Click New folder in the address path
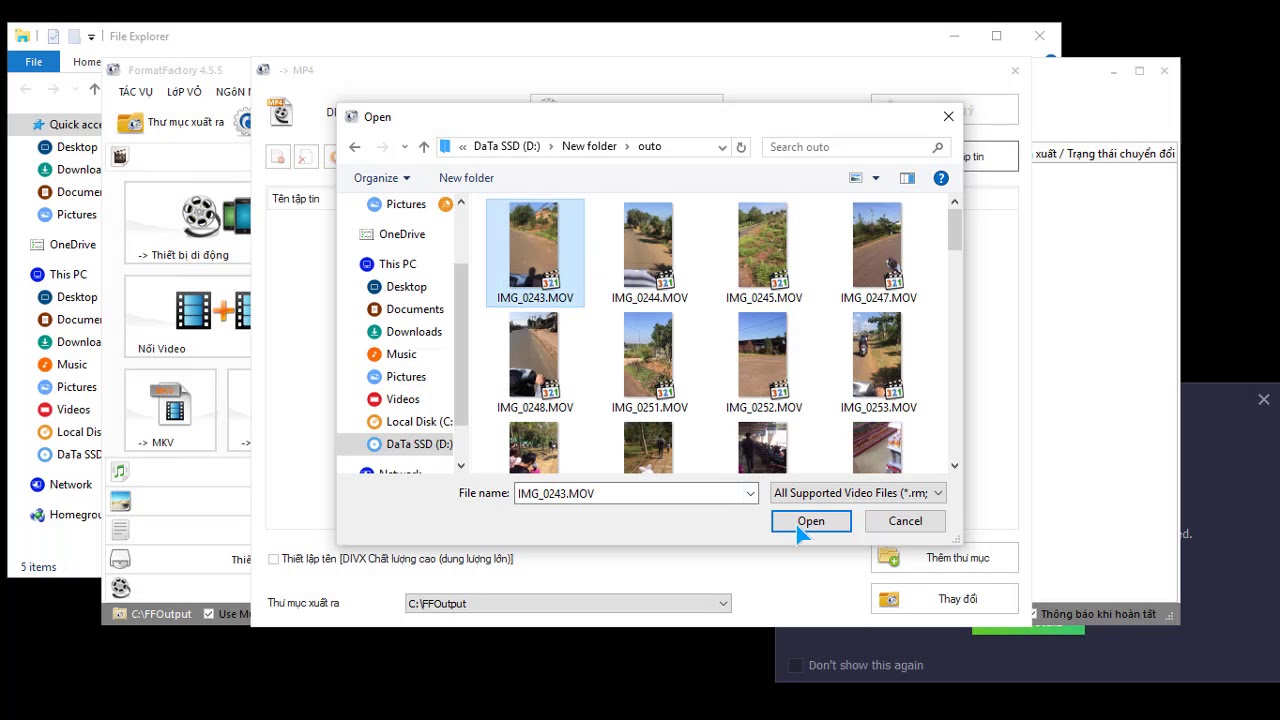Image resolution: width=1280 pixels, height=720 pixels. point(589,146)
